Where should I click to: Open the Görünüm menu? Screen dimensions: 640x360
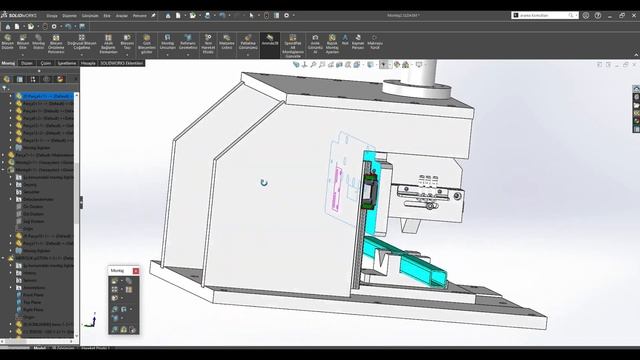(x=90, y=16)
